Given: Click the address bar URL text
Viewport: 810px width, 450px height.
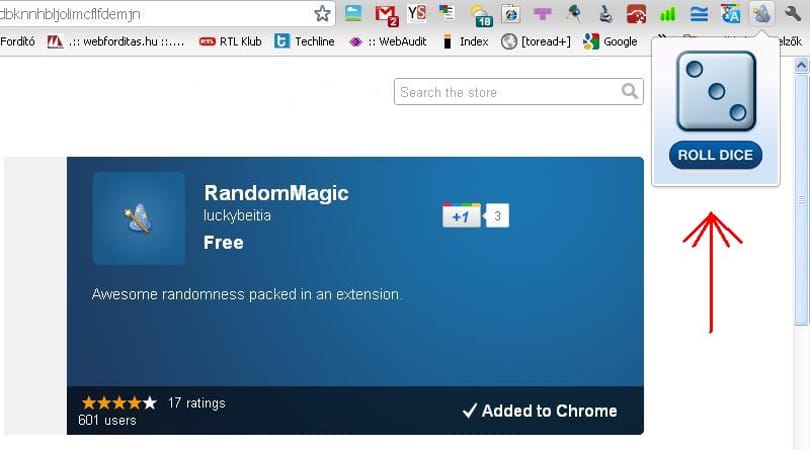Looking at the screenshot, I should coord(70,14).
